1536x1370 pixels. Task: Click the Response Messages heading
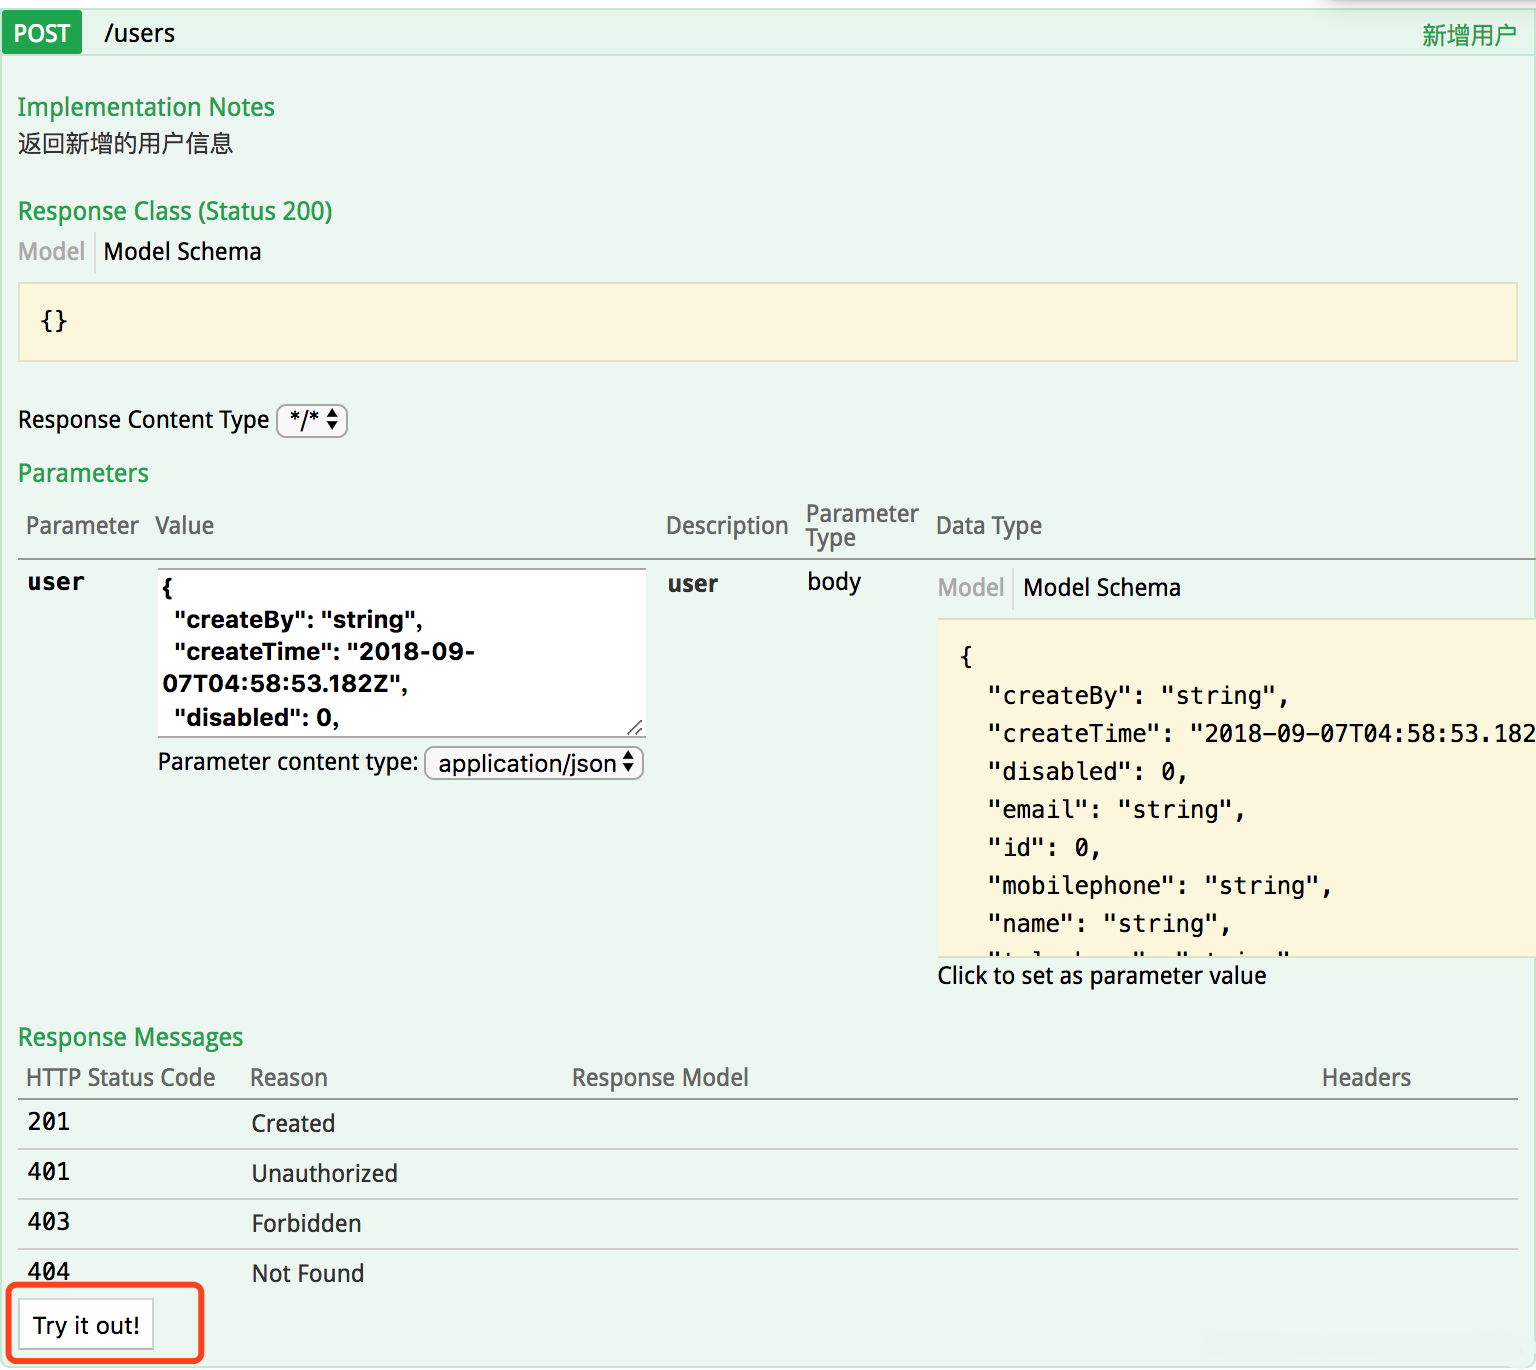coord(130,1038)
